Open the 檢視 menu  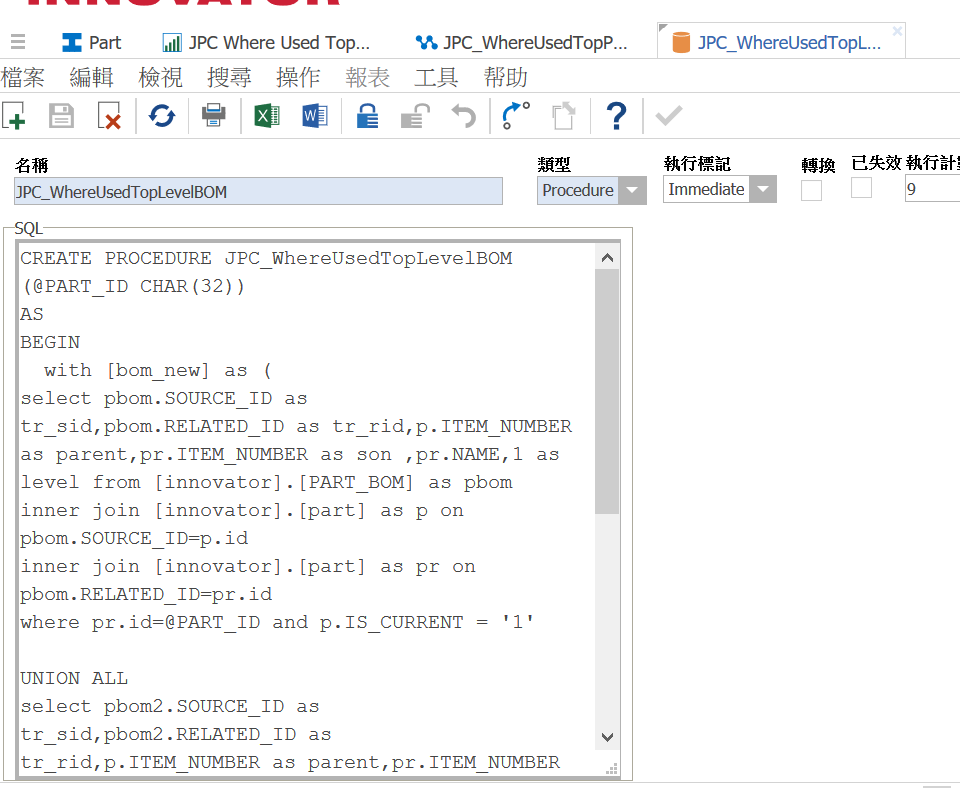[x=160, y=77]
